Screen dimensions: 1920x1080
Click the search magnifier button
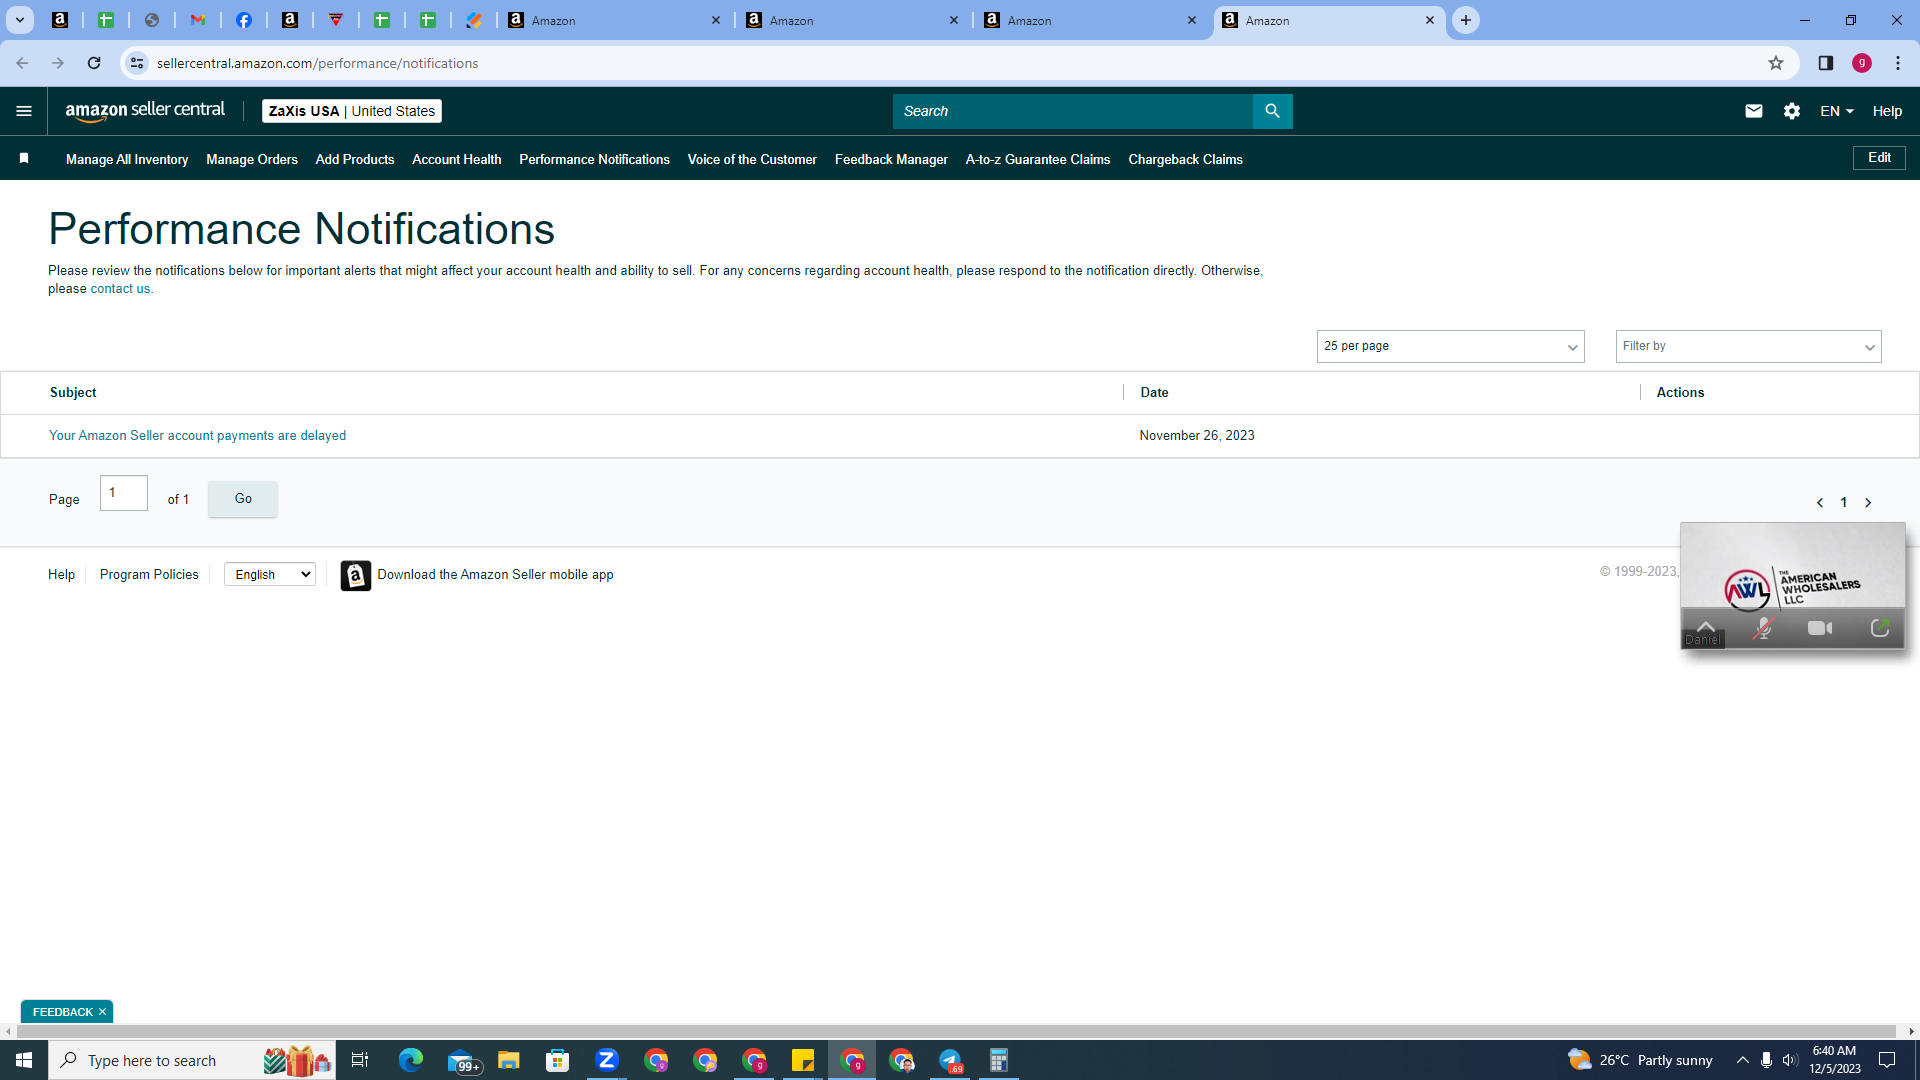[1272, 111]
